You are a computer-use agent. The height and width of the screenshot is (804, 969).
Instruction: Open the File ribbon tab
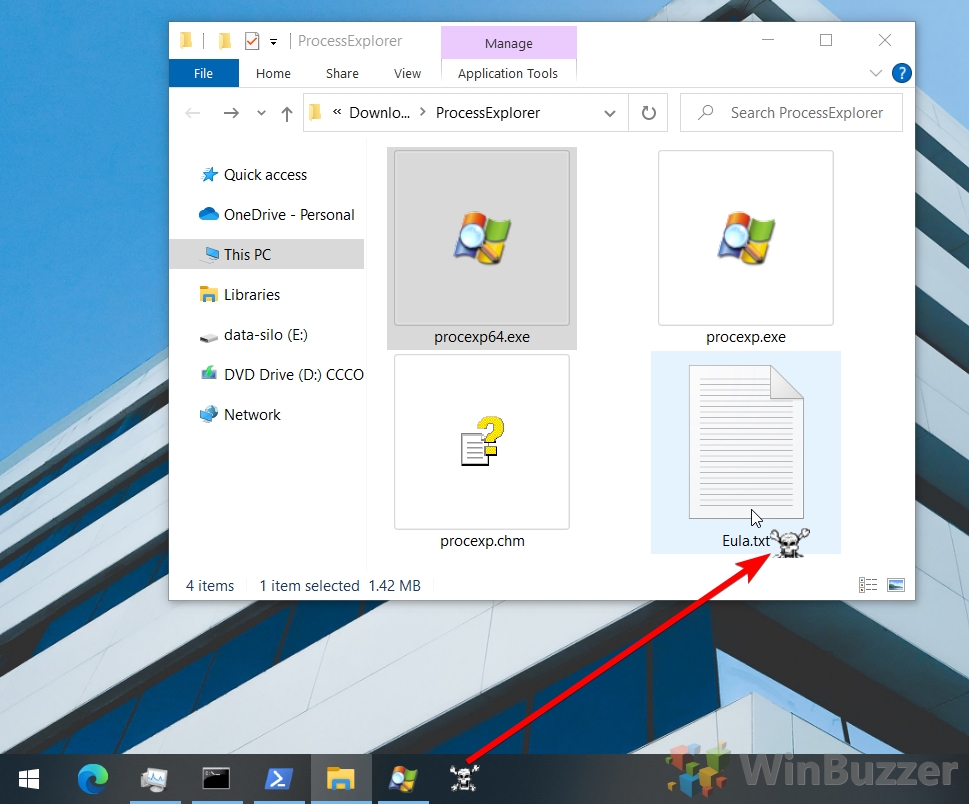coord(203,74)
